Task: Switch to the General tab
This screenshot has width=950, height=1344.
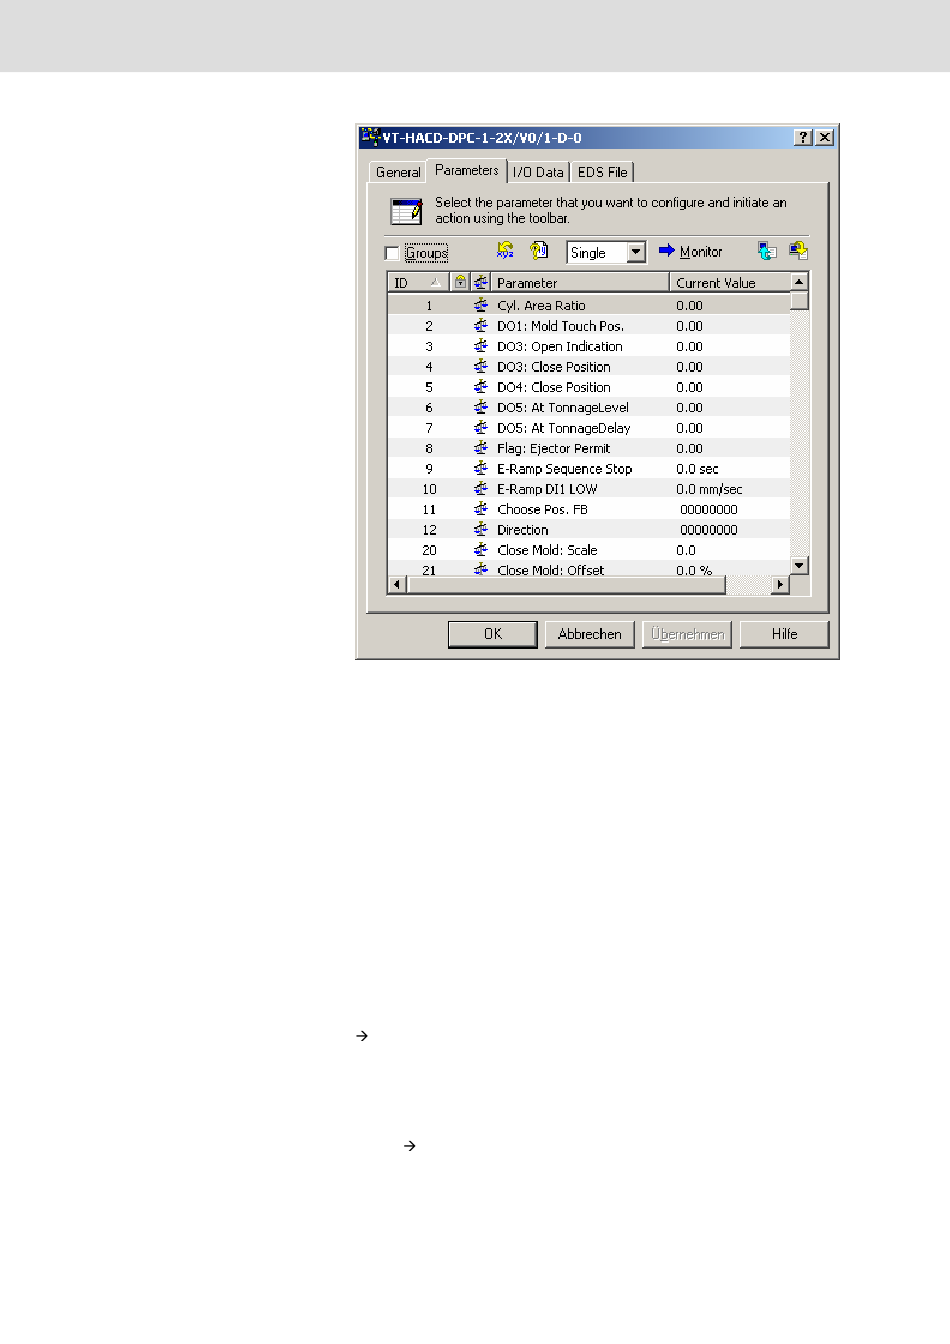Action: (398, 172)
